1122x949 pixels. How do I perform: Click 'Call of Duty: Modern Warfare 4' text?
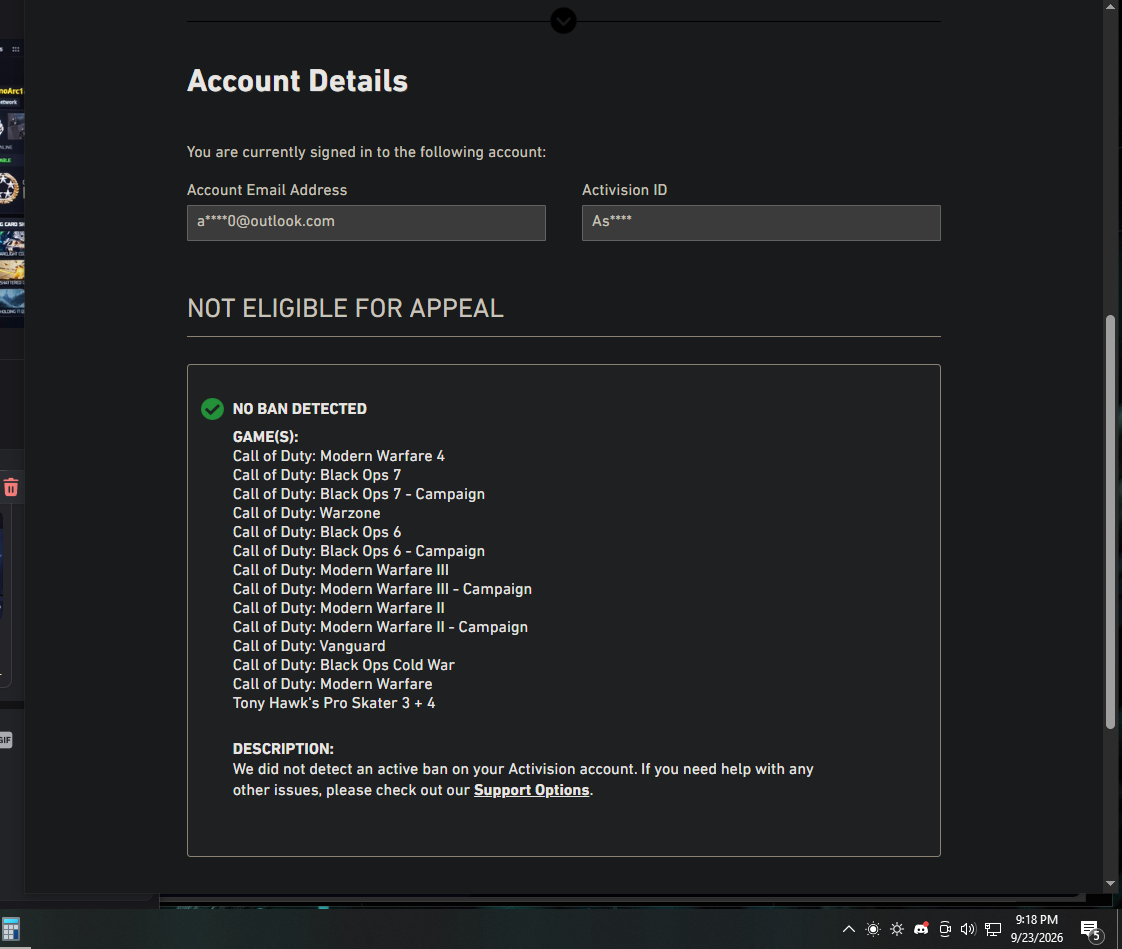[338, 456]
